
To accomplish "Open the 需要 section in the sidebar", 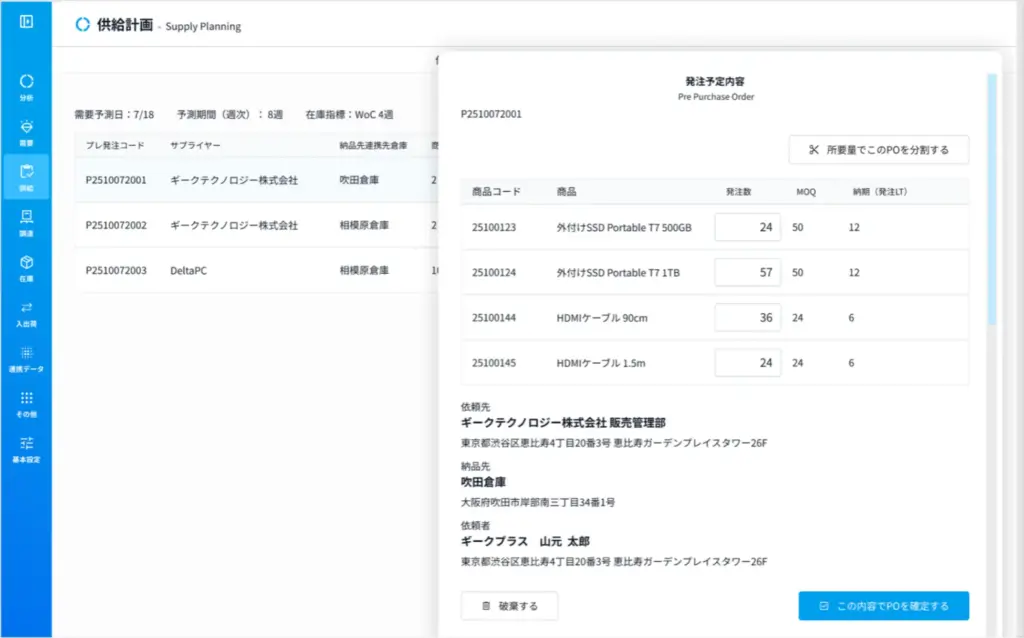I will pyautogui.click(x=26, y=133).
